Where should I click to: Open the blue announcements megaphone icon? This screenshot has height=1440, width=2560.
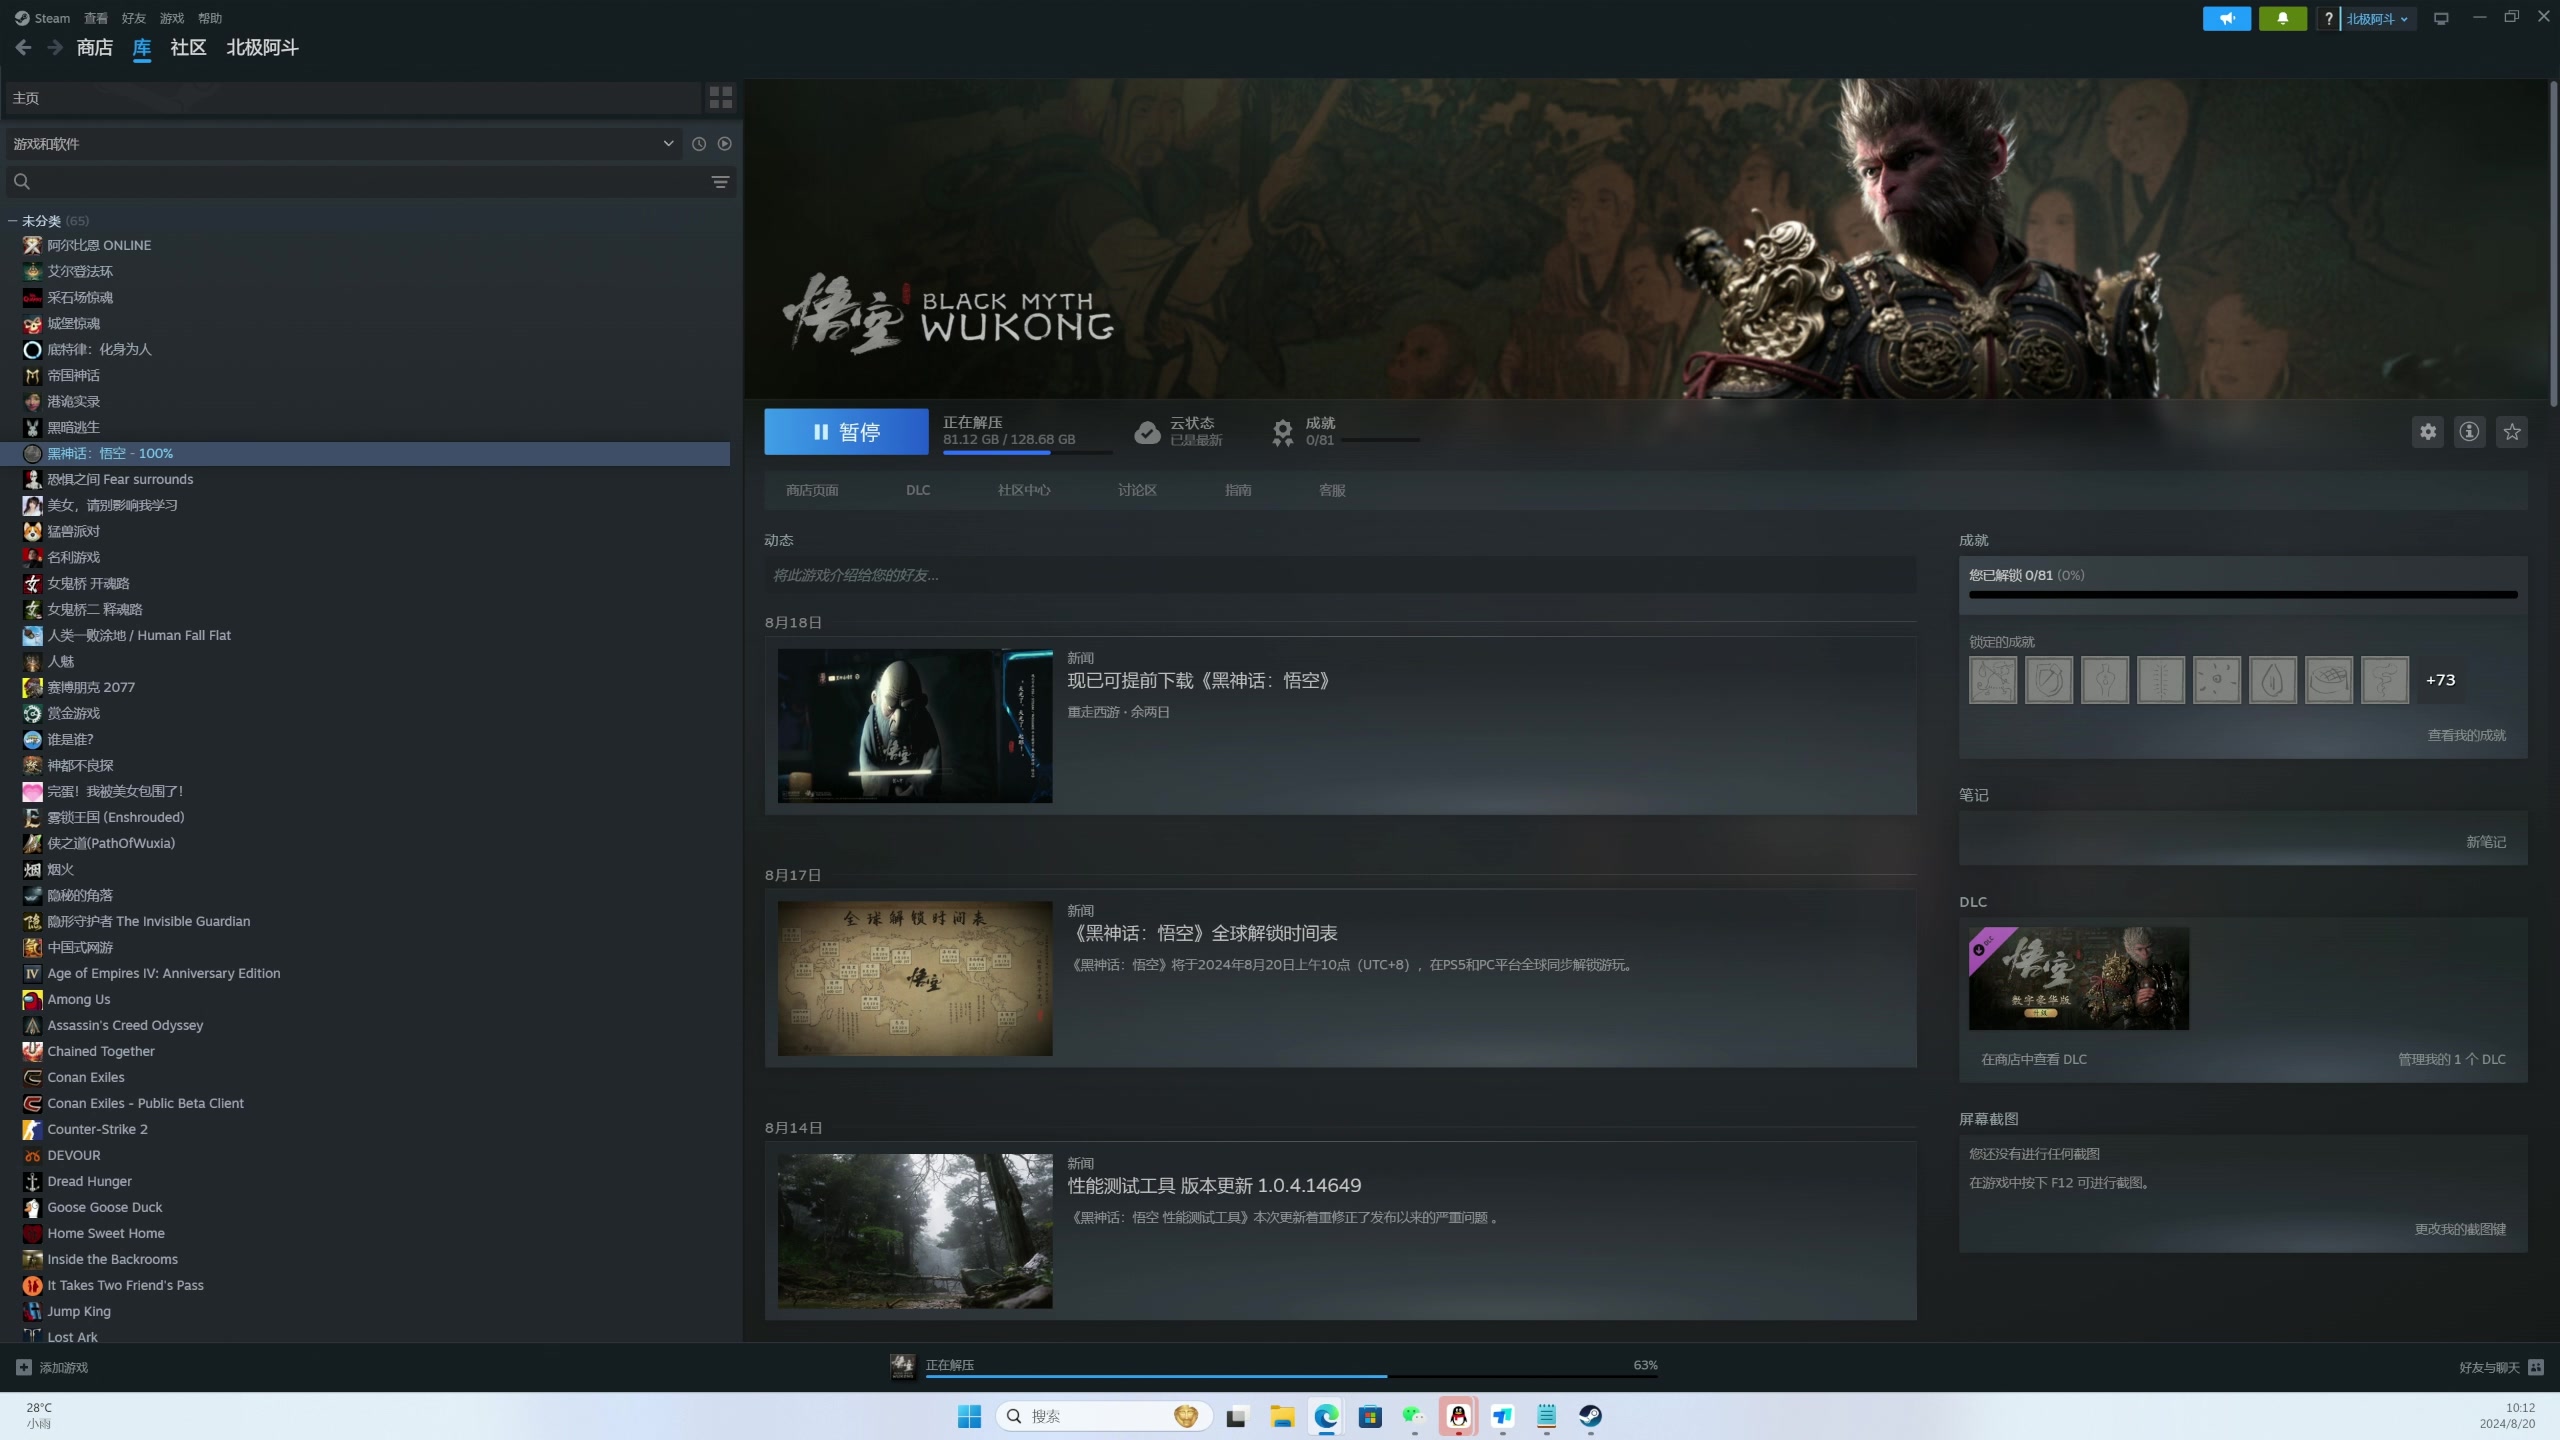click(x=2226, y=18)
